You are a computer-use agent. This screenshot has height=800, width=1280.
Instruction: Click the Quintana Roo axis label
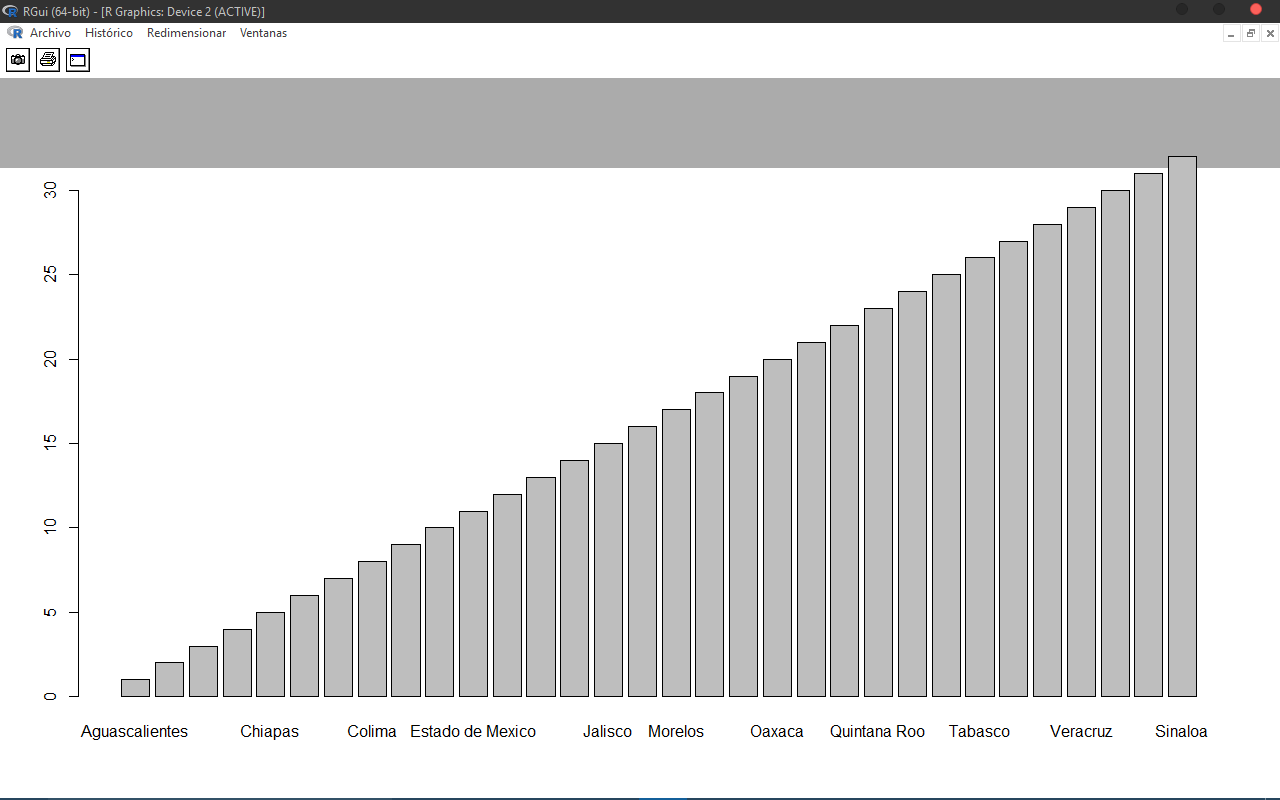pos(877,732)
